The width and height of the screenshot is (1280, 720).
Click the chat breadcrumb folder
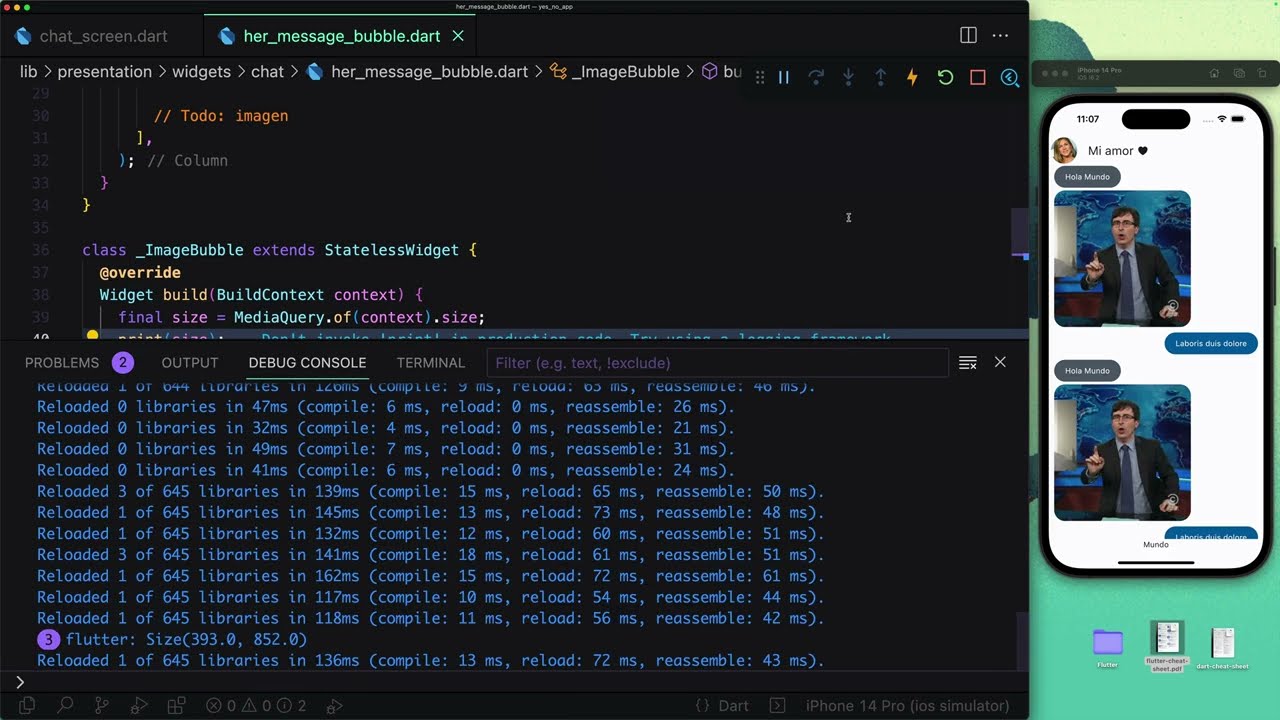point(267,72)
